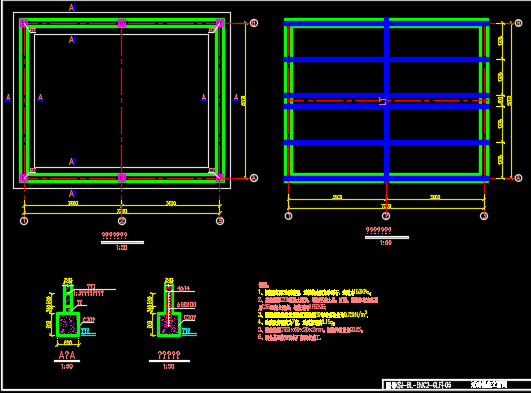Click the 'C30?' label in the '?????' detail
This screenshot has width=531, height=393.
[190, 318]
